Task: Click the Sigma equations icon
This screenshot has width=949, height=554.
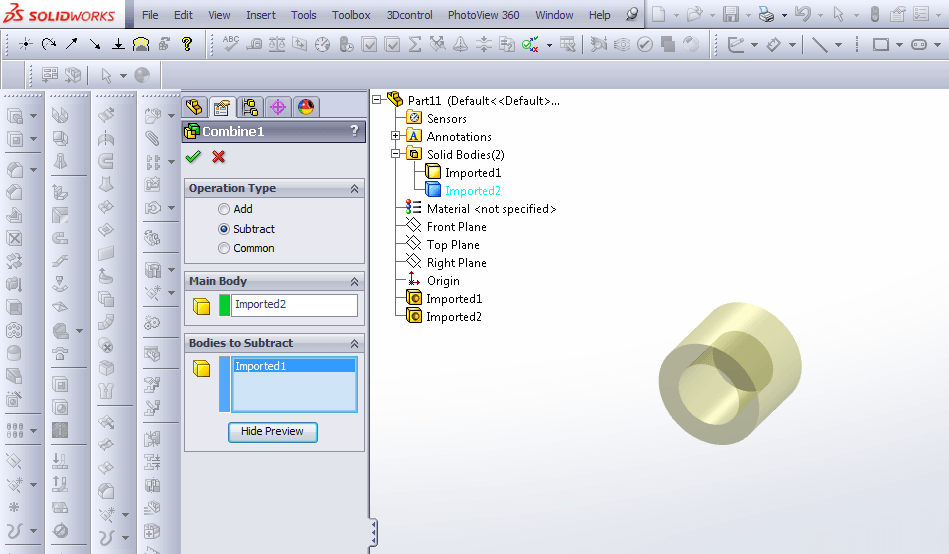Action: click(x=415, y=44)
